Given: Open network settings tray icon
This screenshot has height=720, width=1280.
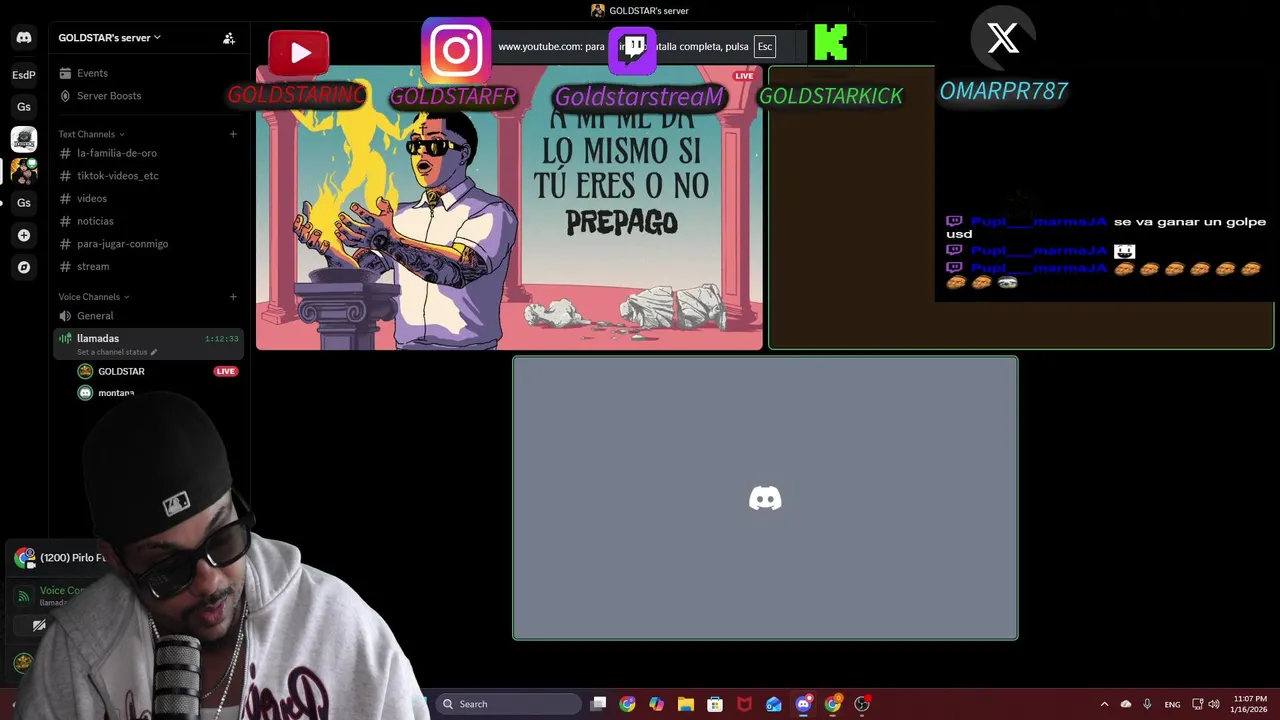Looking at the screenshot, I should (1198, 704).
